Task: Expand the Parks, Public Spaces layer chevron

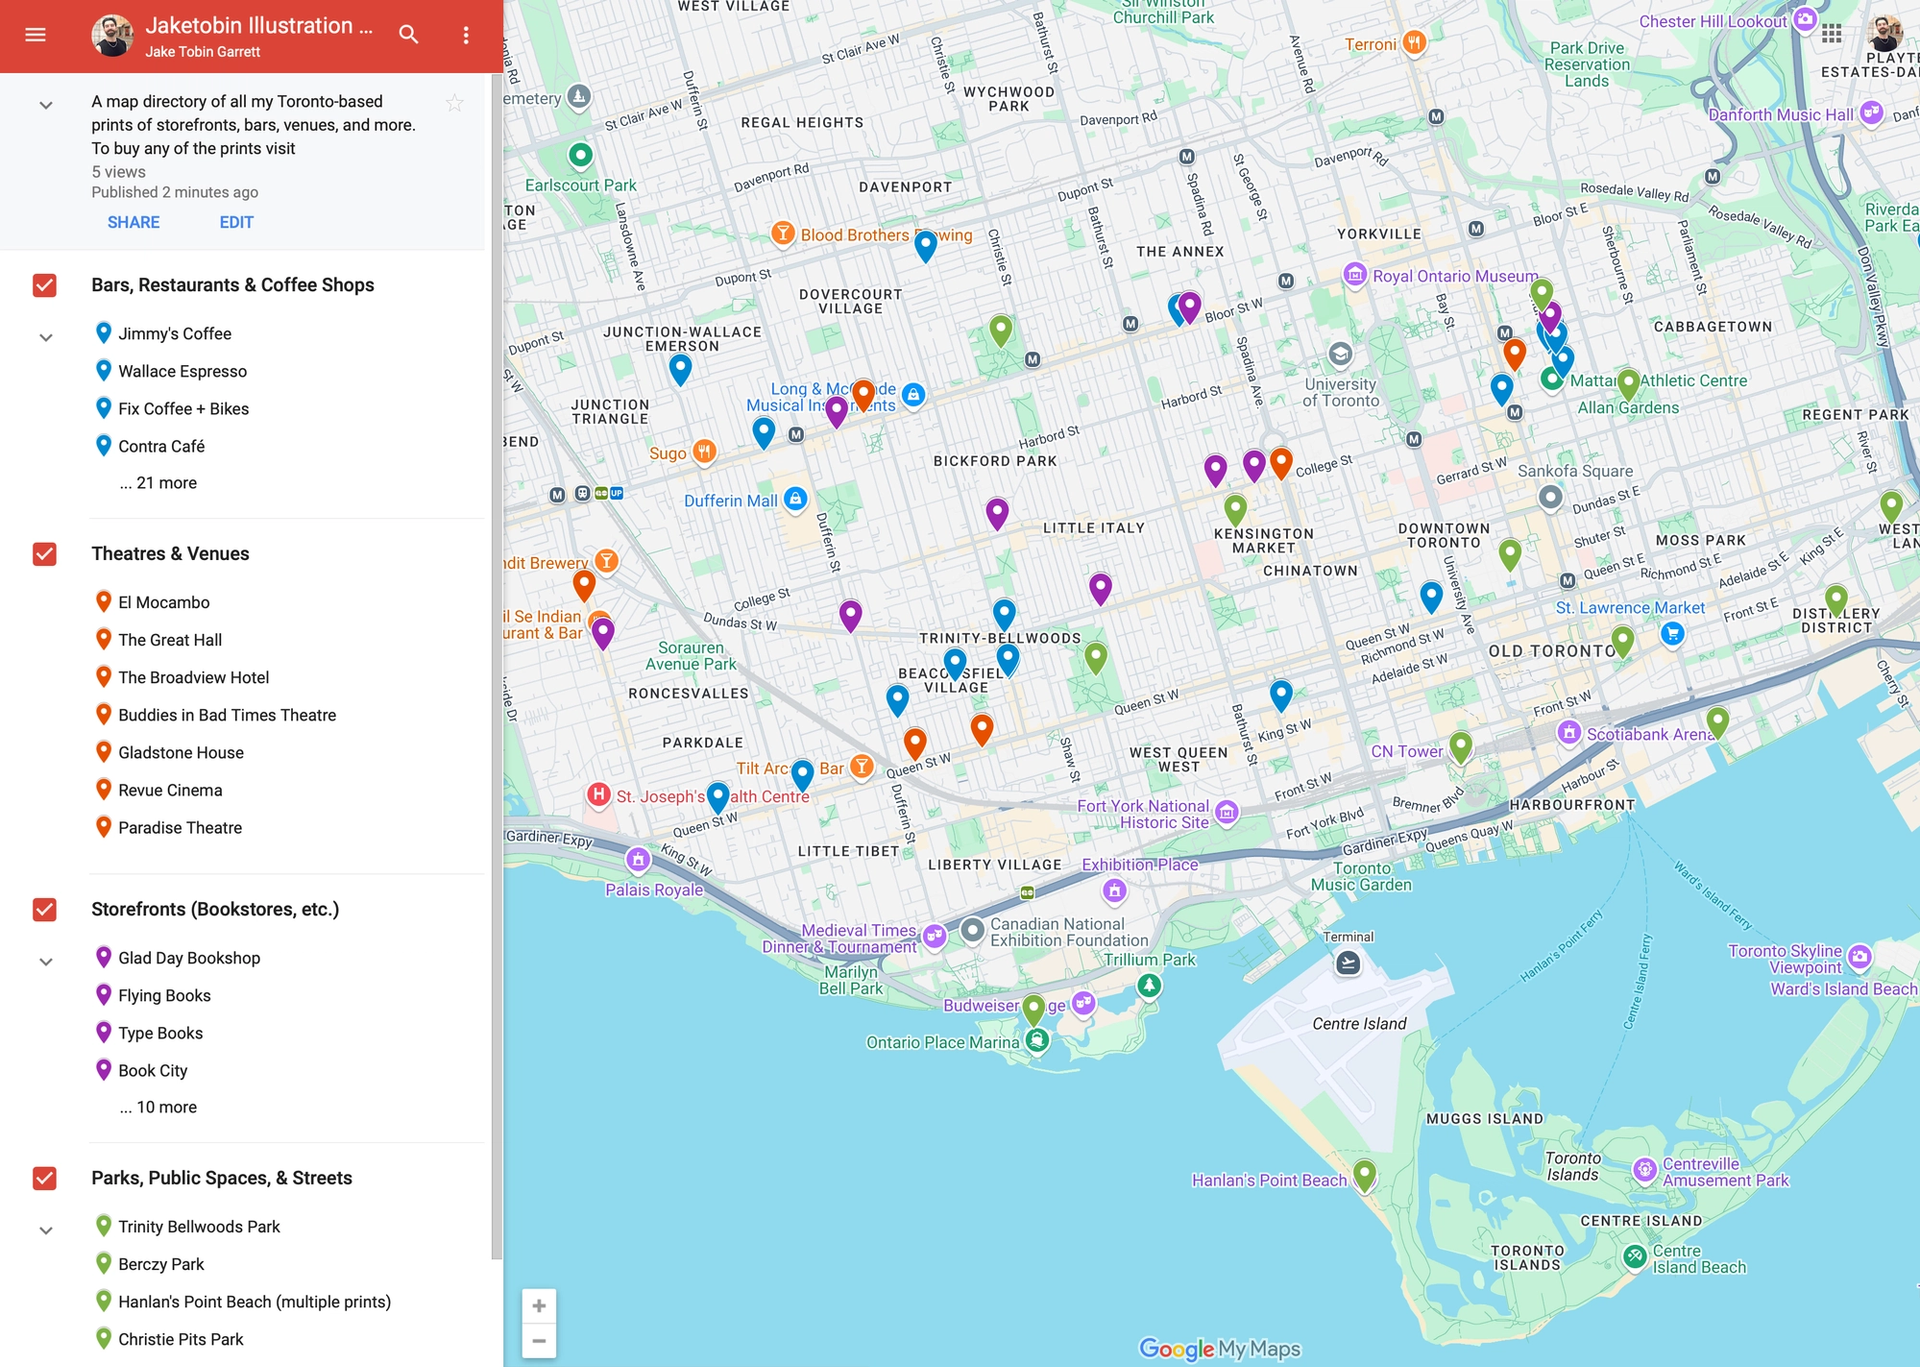Action: [x=45, y=1231]
